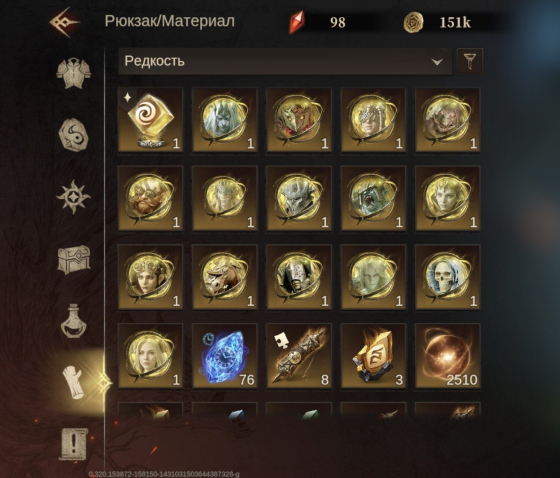Screen dimensions: 560x478
Task: Switch to the potion flask category
Action: [x=74, y=321]
